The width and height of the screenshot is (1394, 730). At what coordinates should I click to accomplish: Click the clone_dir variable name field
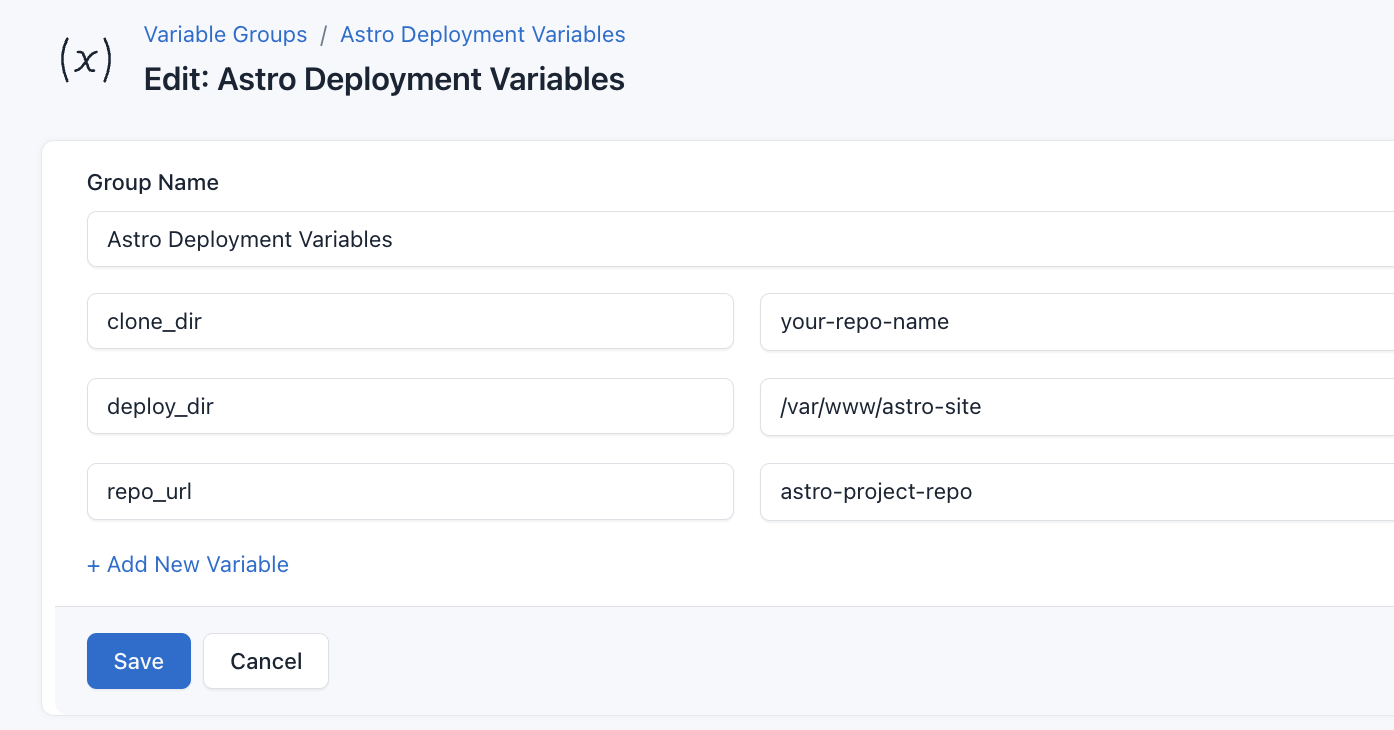(410, 321)
